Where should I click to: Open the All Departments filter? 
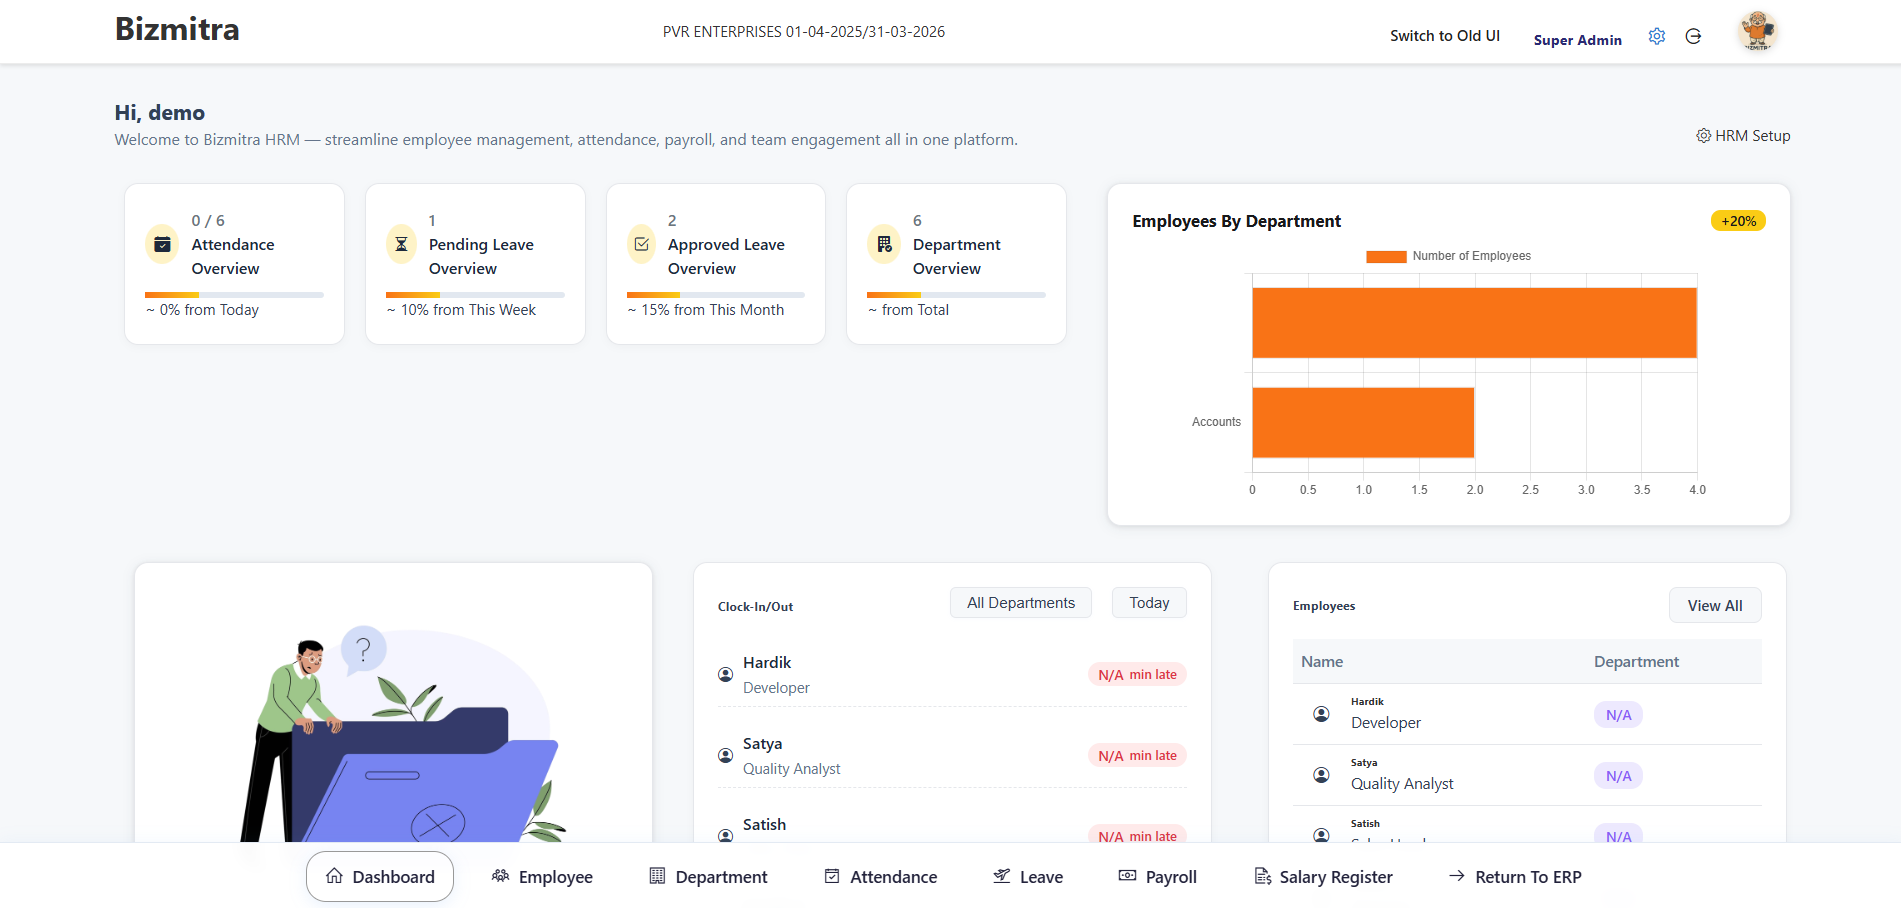pyautogui.click(x=1020, y=602)
